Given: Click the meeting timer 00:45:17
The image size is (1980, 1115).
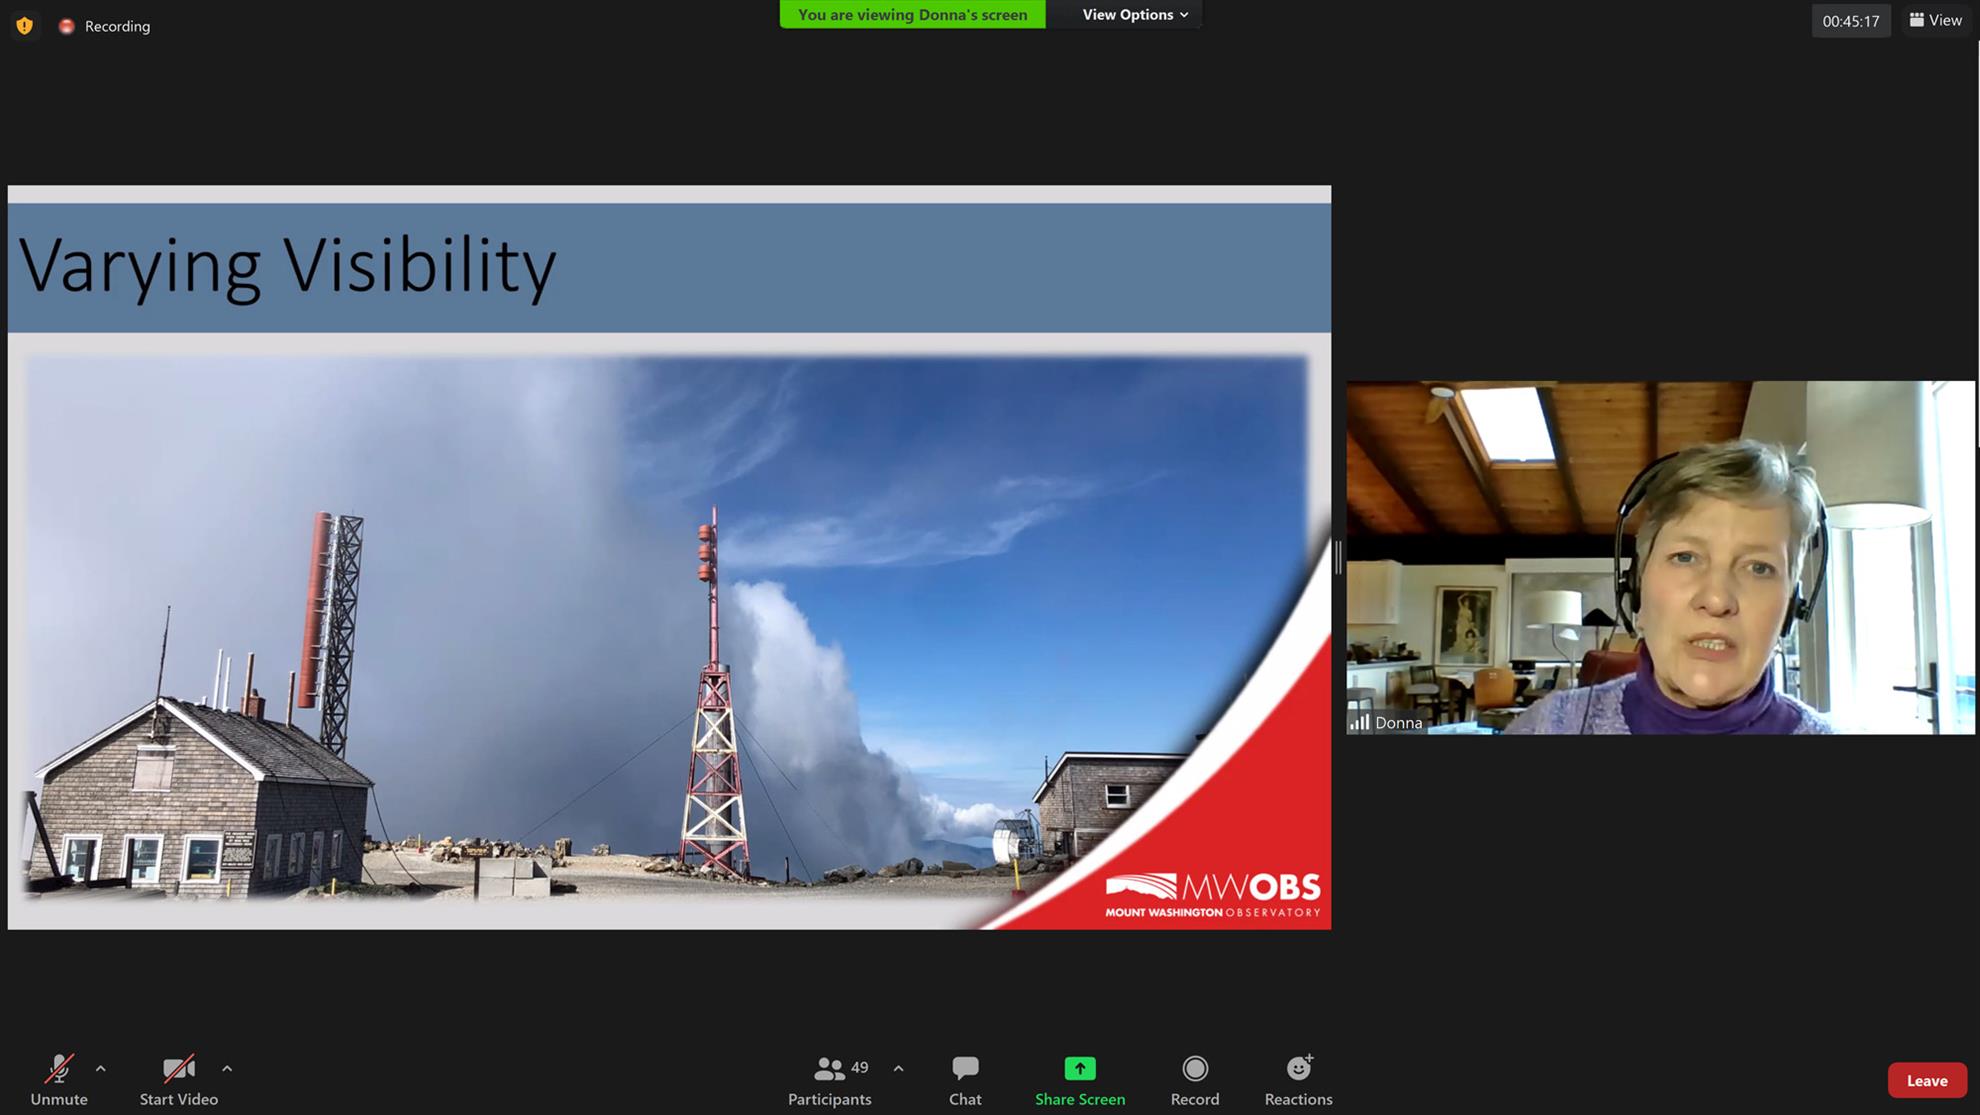Looking at the screenshot, I should 1850,21.
